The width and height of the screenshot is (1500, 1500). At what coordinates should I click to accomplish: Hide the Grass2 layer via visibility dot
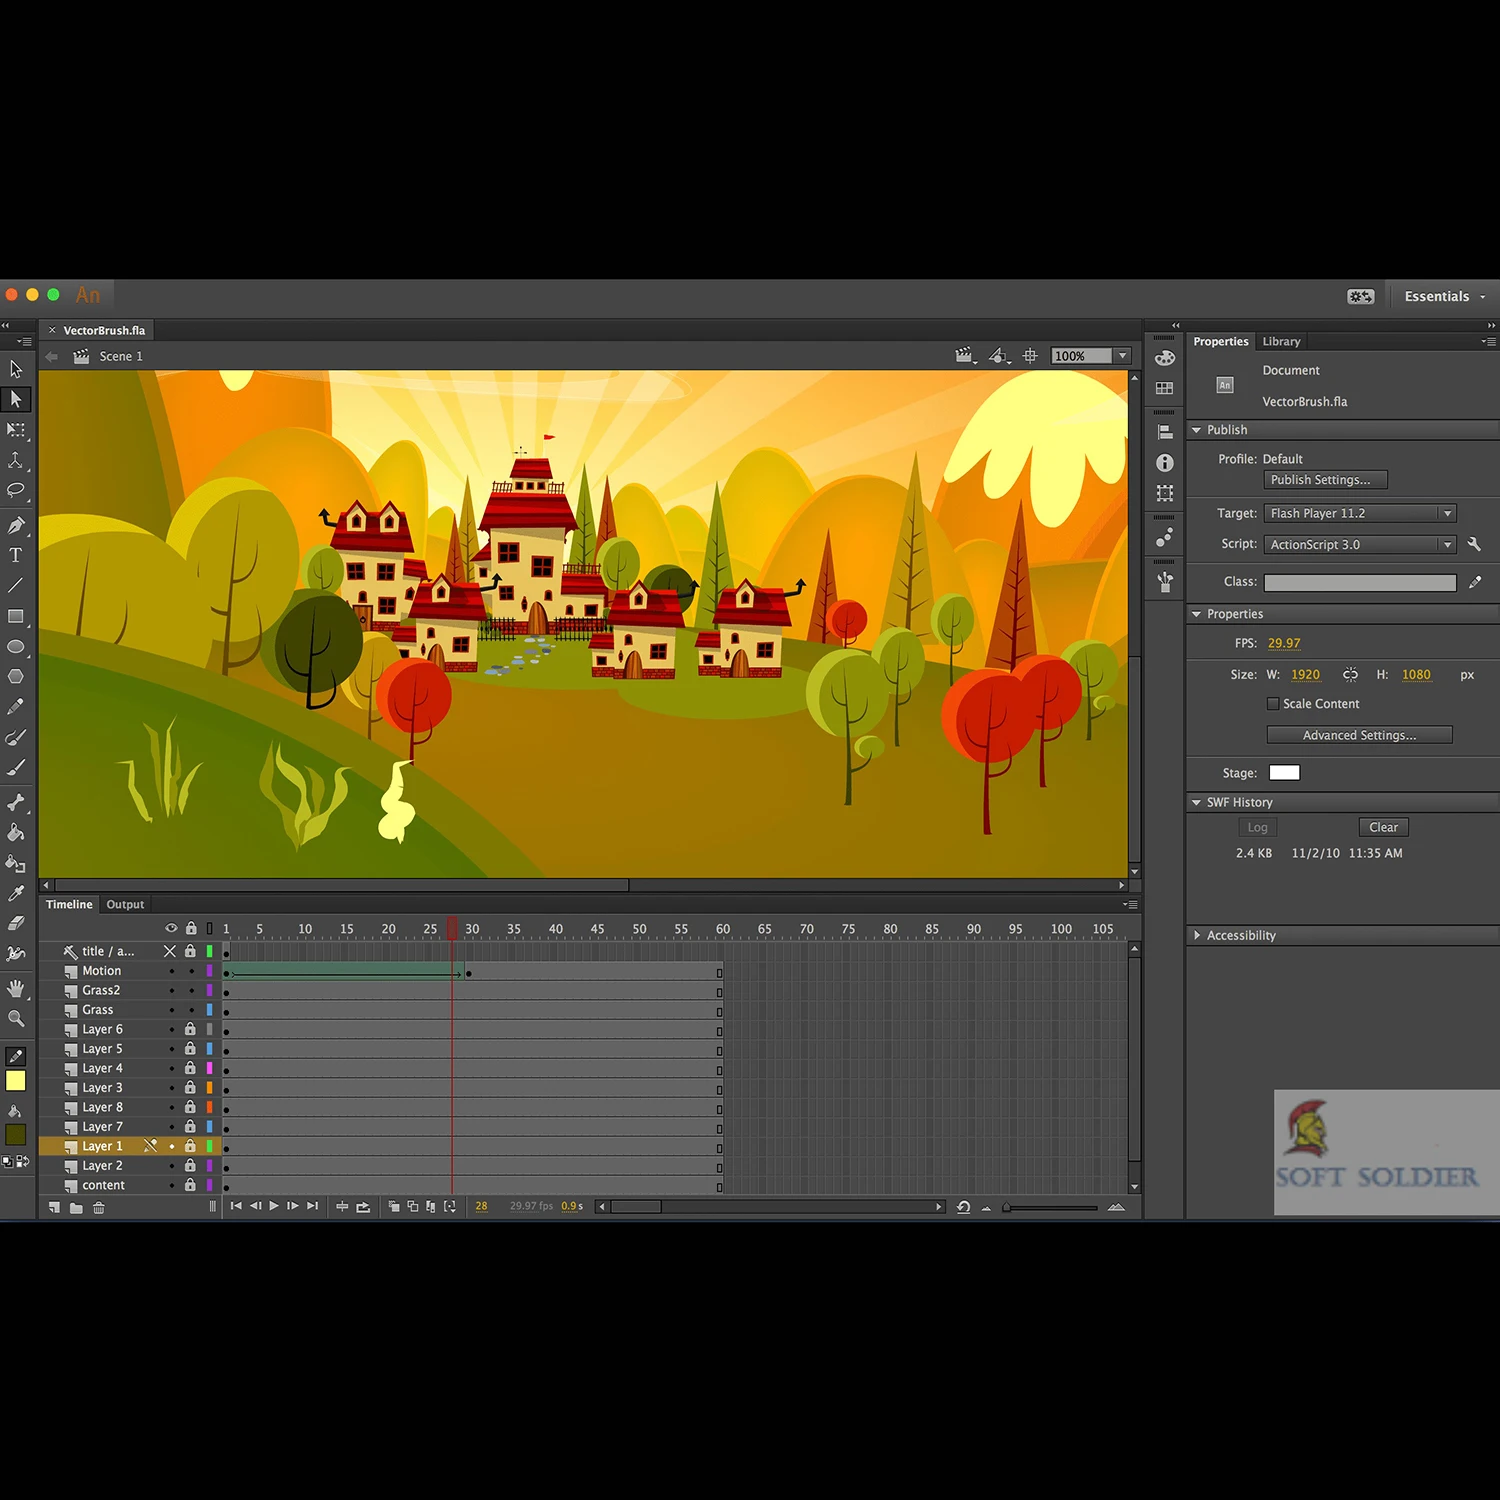click(171, 990)
